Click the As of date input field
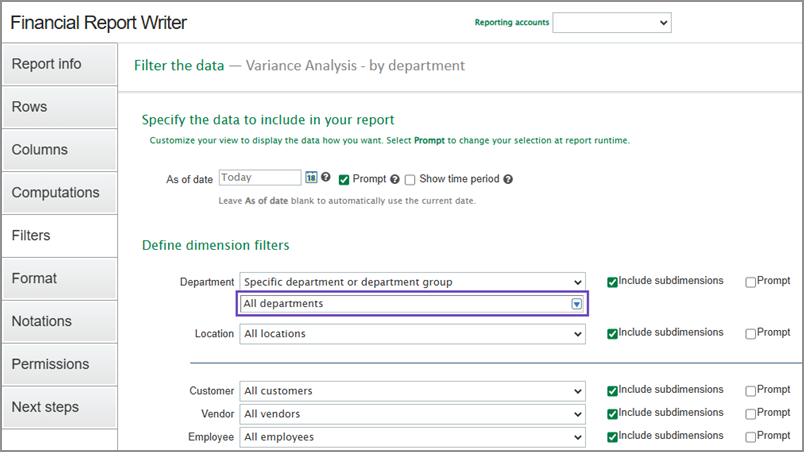This screenshot has width=804, height=452. point(259,178)
